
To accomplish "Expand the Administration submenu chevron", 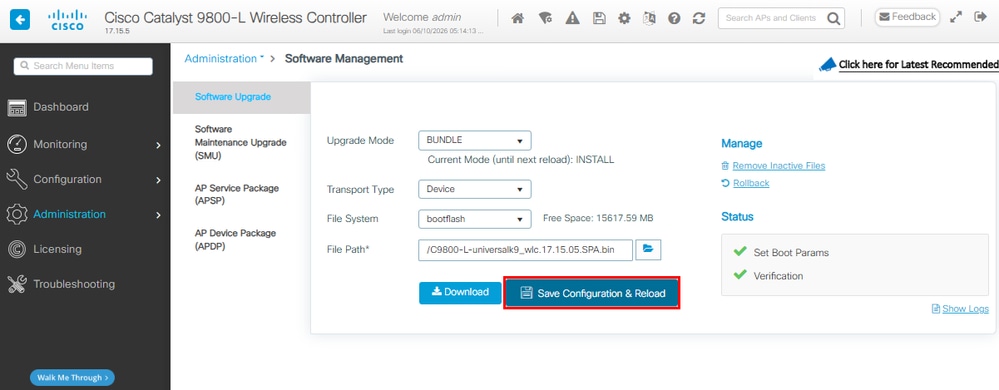I will pos(158,215).
